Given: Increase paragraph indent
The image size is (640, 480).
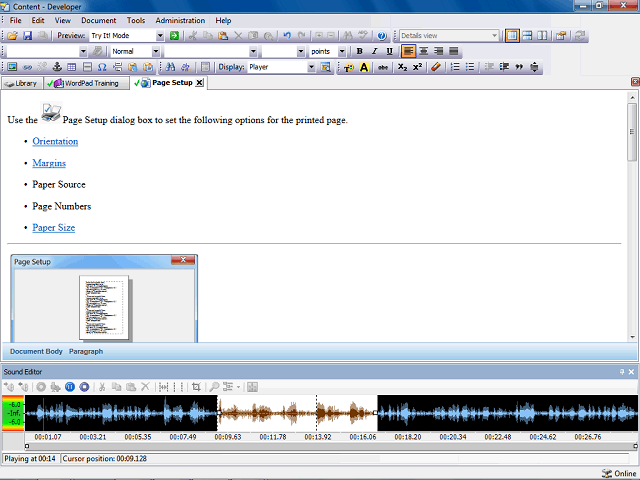Looking at the screenshot, I should tap(504, 67).
